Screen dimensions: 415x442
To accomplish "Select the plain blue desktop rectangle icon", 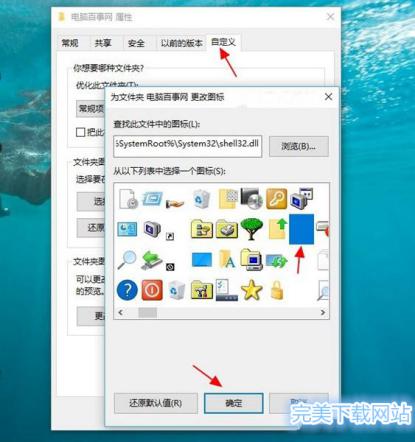I will click(202, 260).
